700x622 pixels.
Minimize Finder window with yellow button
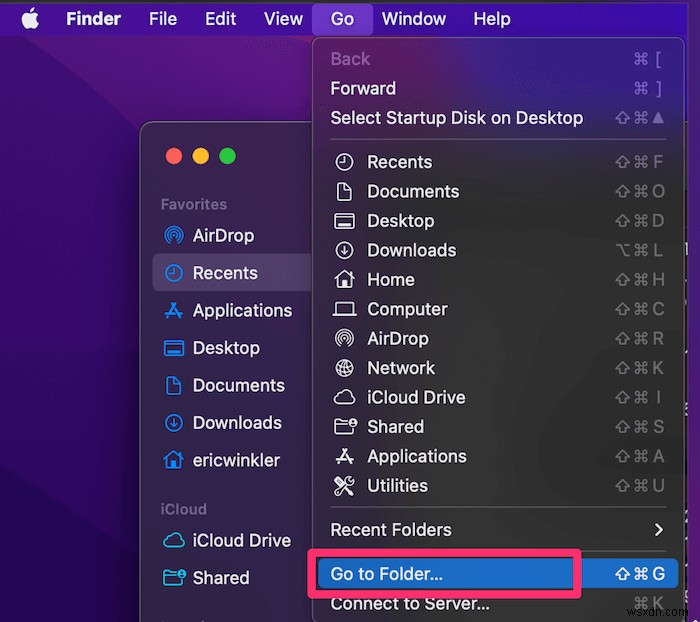[x=200, y=156]
